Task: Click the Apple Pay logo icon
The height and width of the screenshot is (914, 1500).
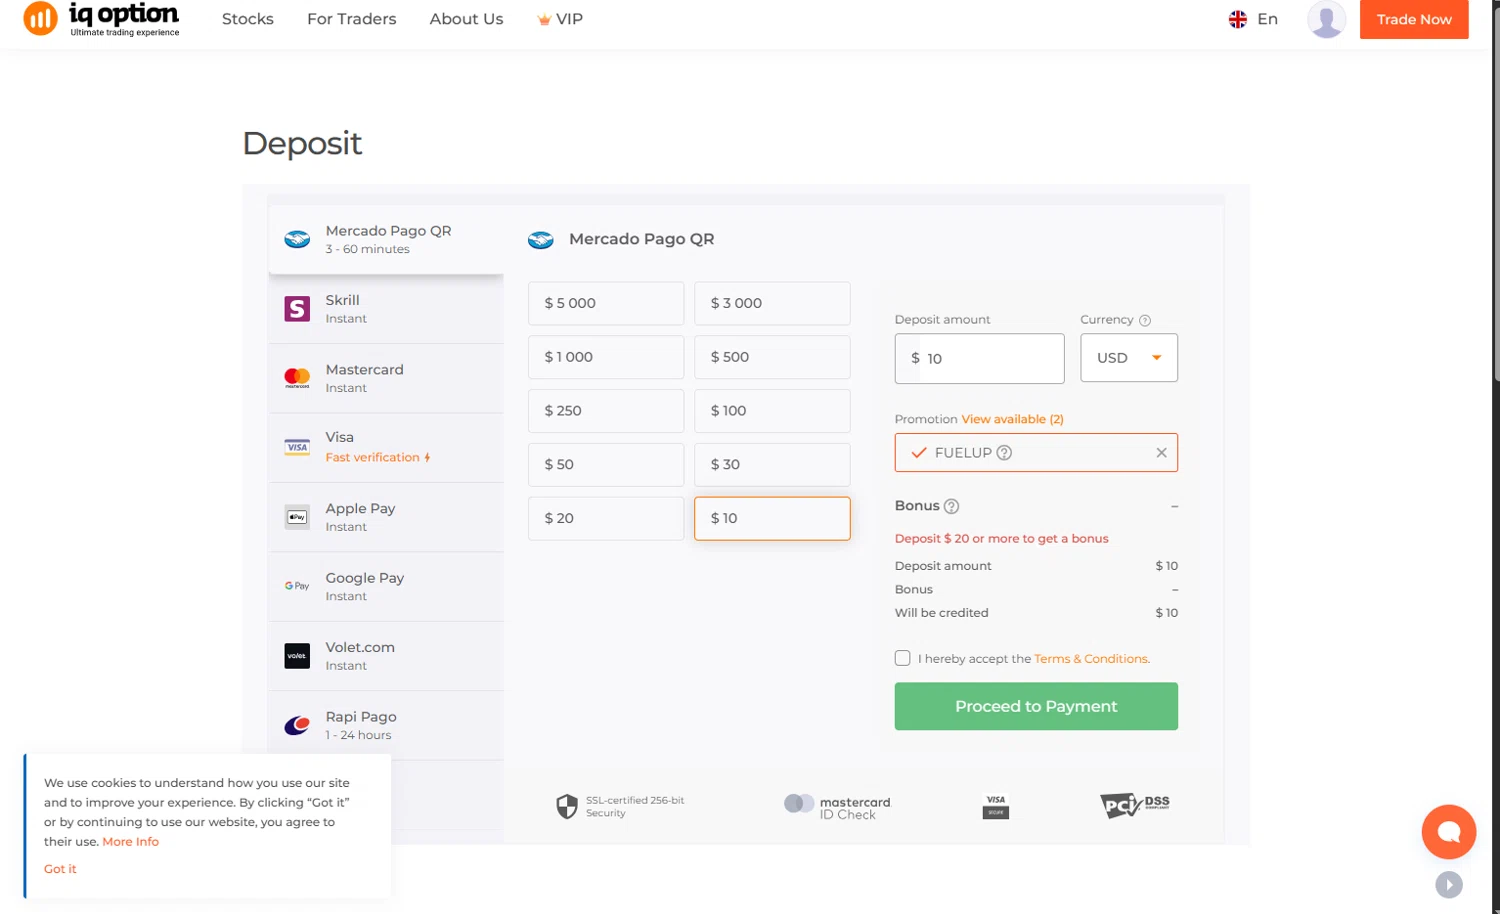Action: click(297, 517)
